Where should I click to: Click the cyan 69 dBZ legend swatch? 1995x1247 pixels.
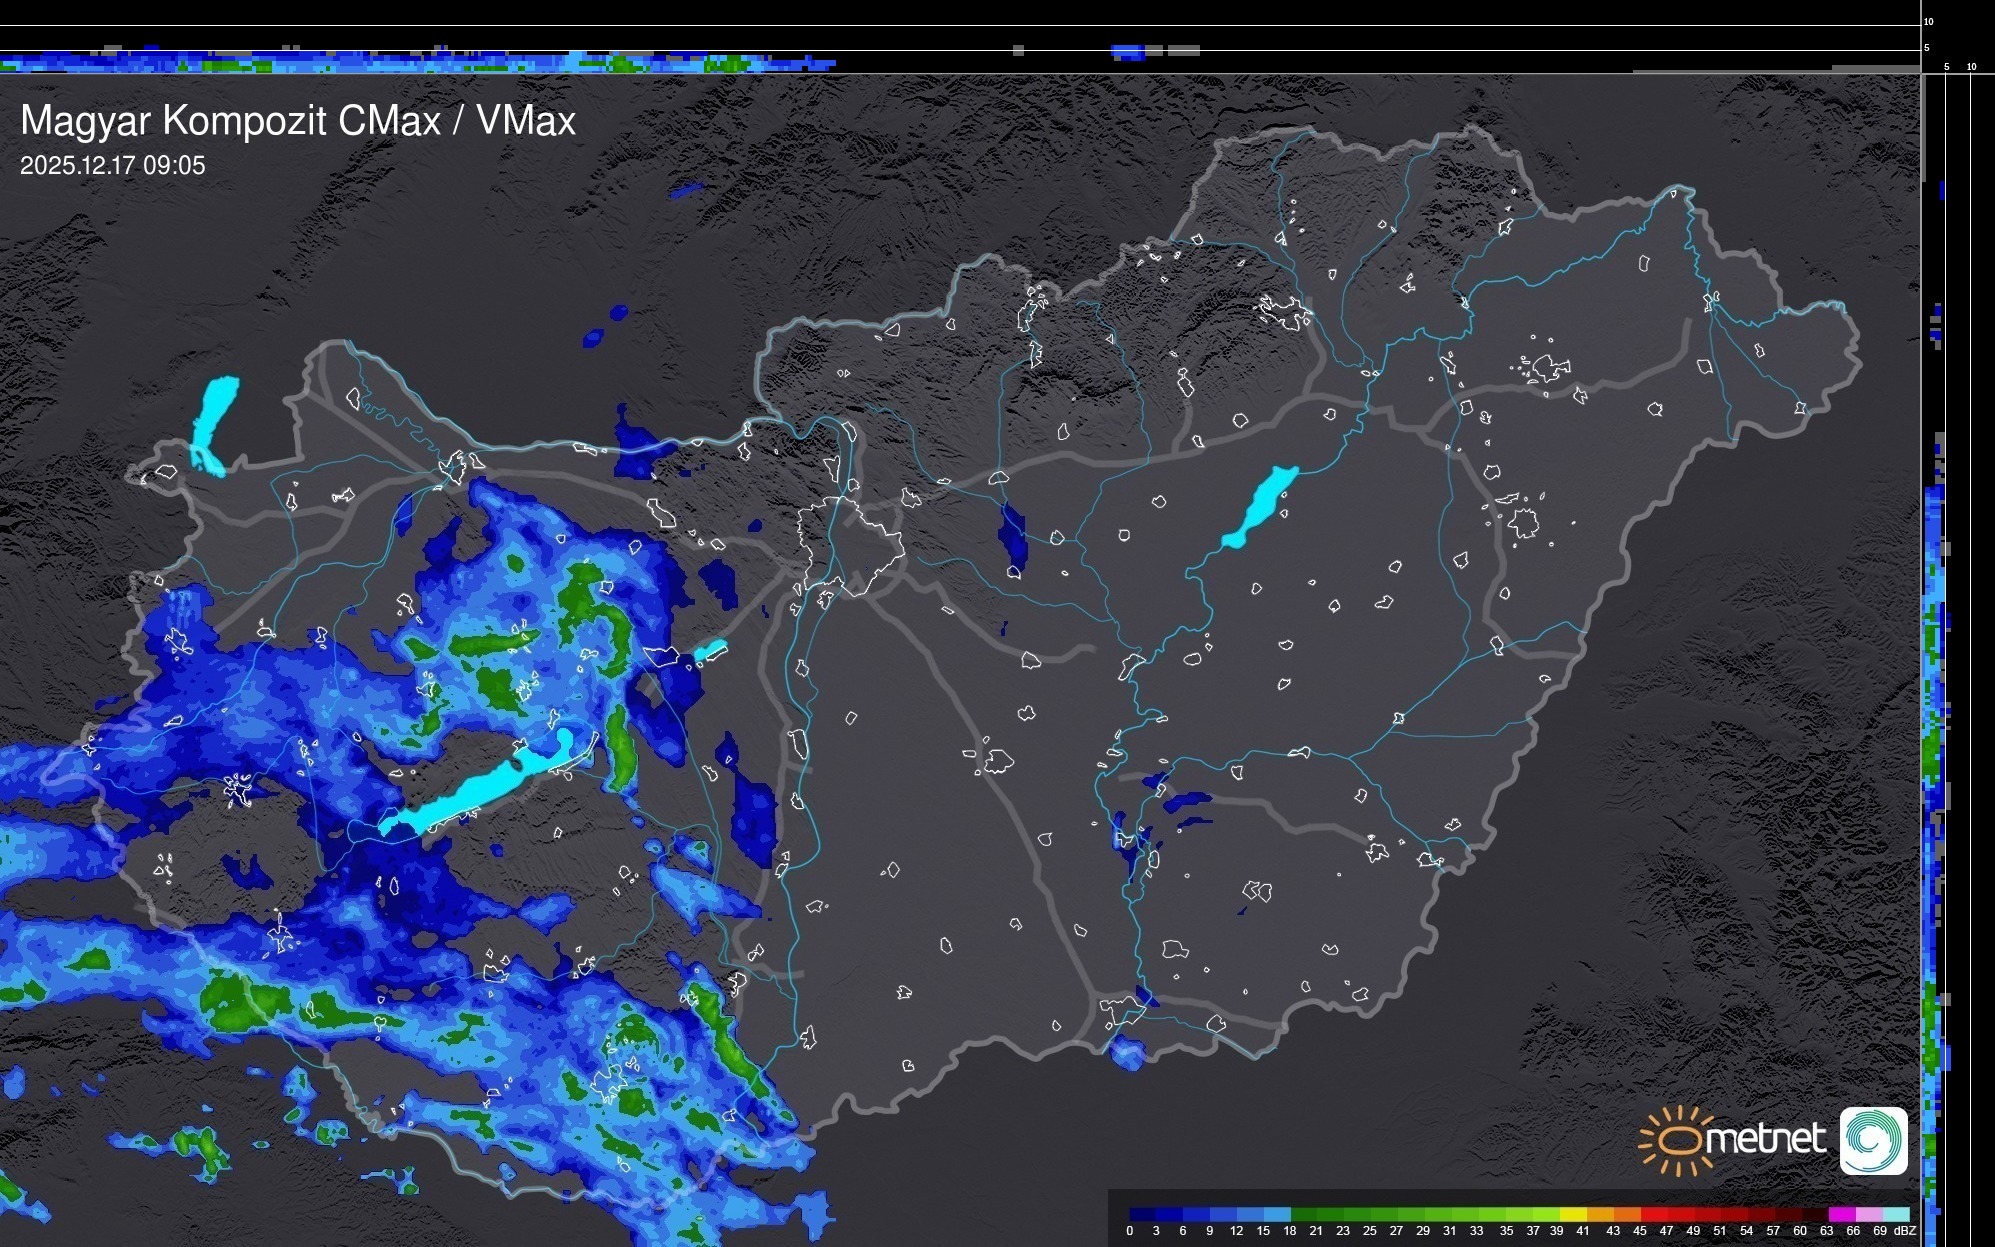coord(1894,1214)
